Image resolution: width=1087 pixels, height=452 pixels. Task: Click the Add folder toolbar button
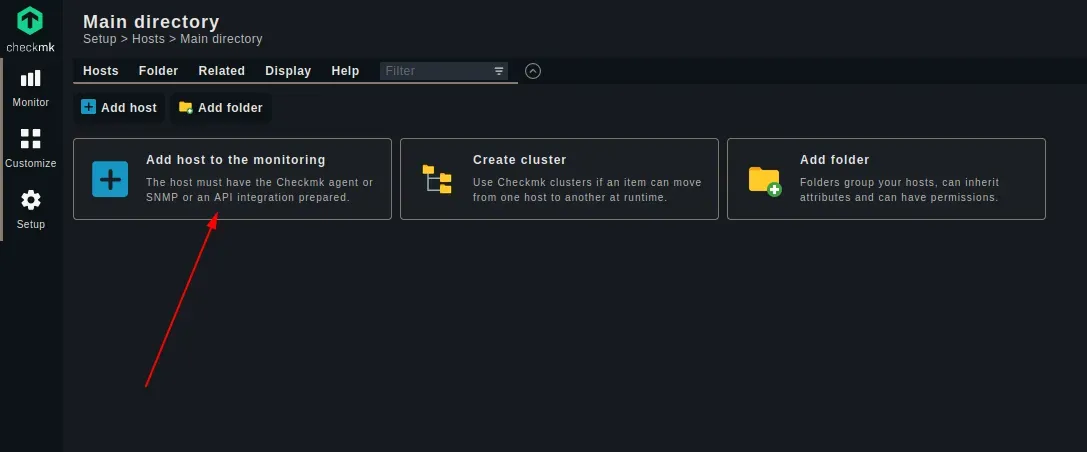click(x=221, y=107)
